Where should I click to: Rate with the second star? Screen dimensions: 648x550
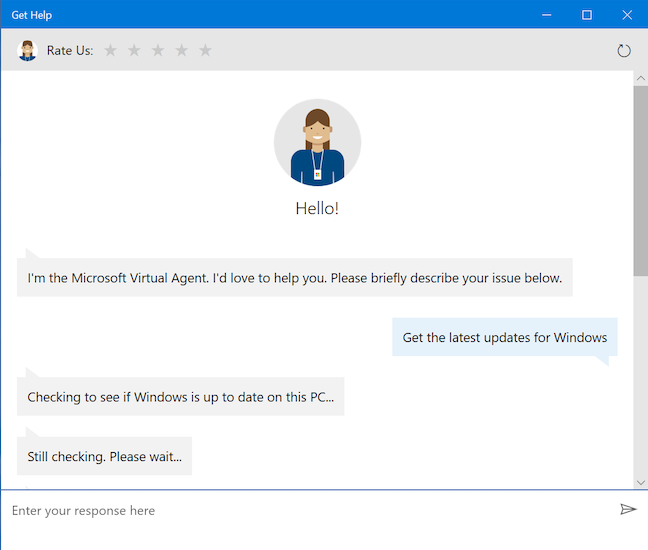coord(134,50)
